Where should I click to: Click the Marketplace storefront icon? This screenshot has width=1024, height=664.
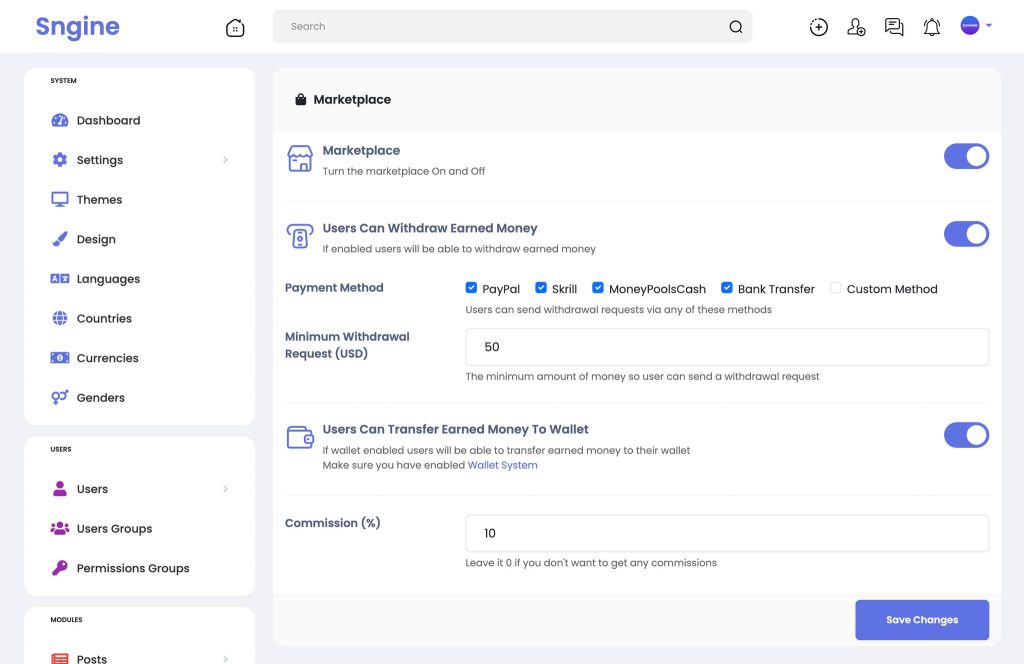click(x=300, y=159)
